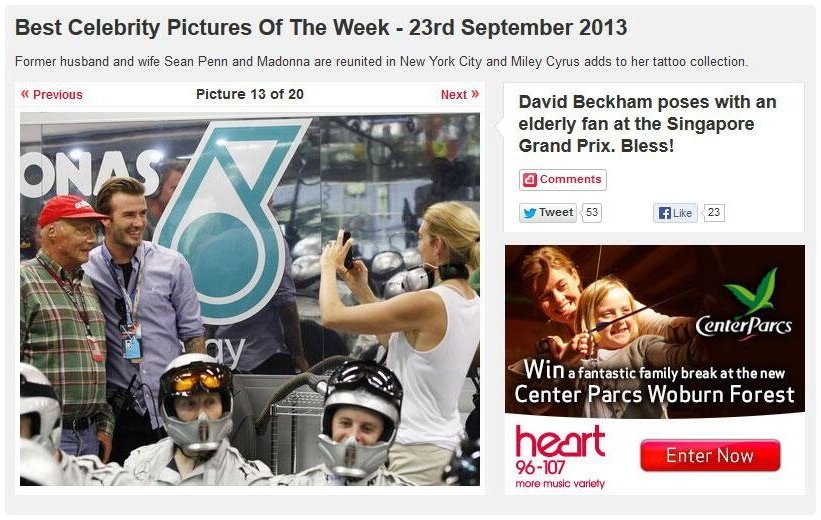
Task: Click the red comment bubble icon
Action: tap(530, 180)
